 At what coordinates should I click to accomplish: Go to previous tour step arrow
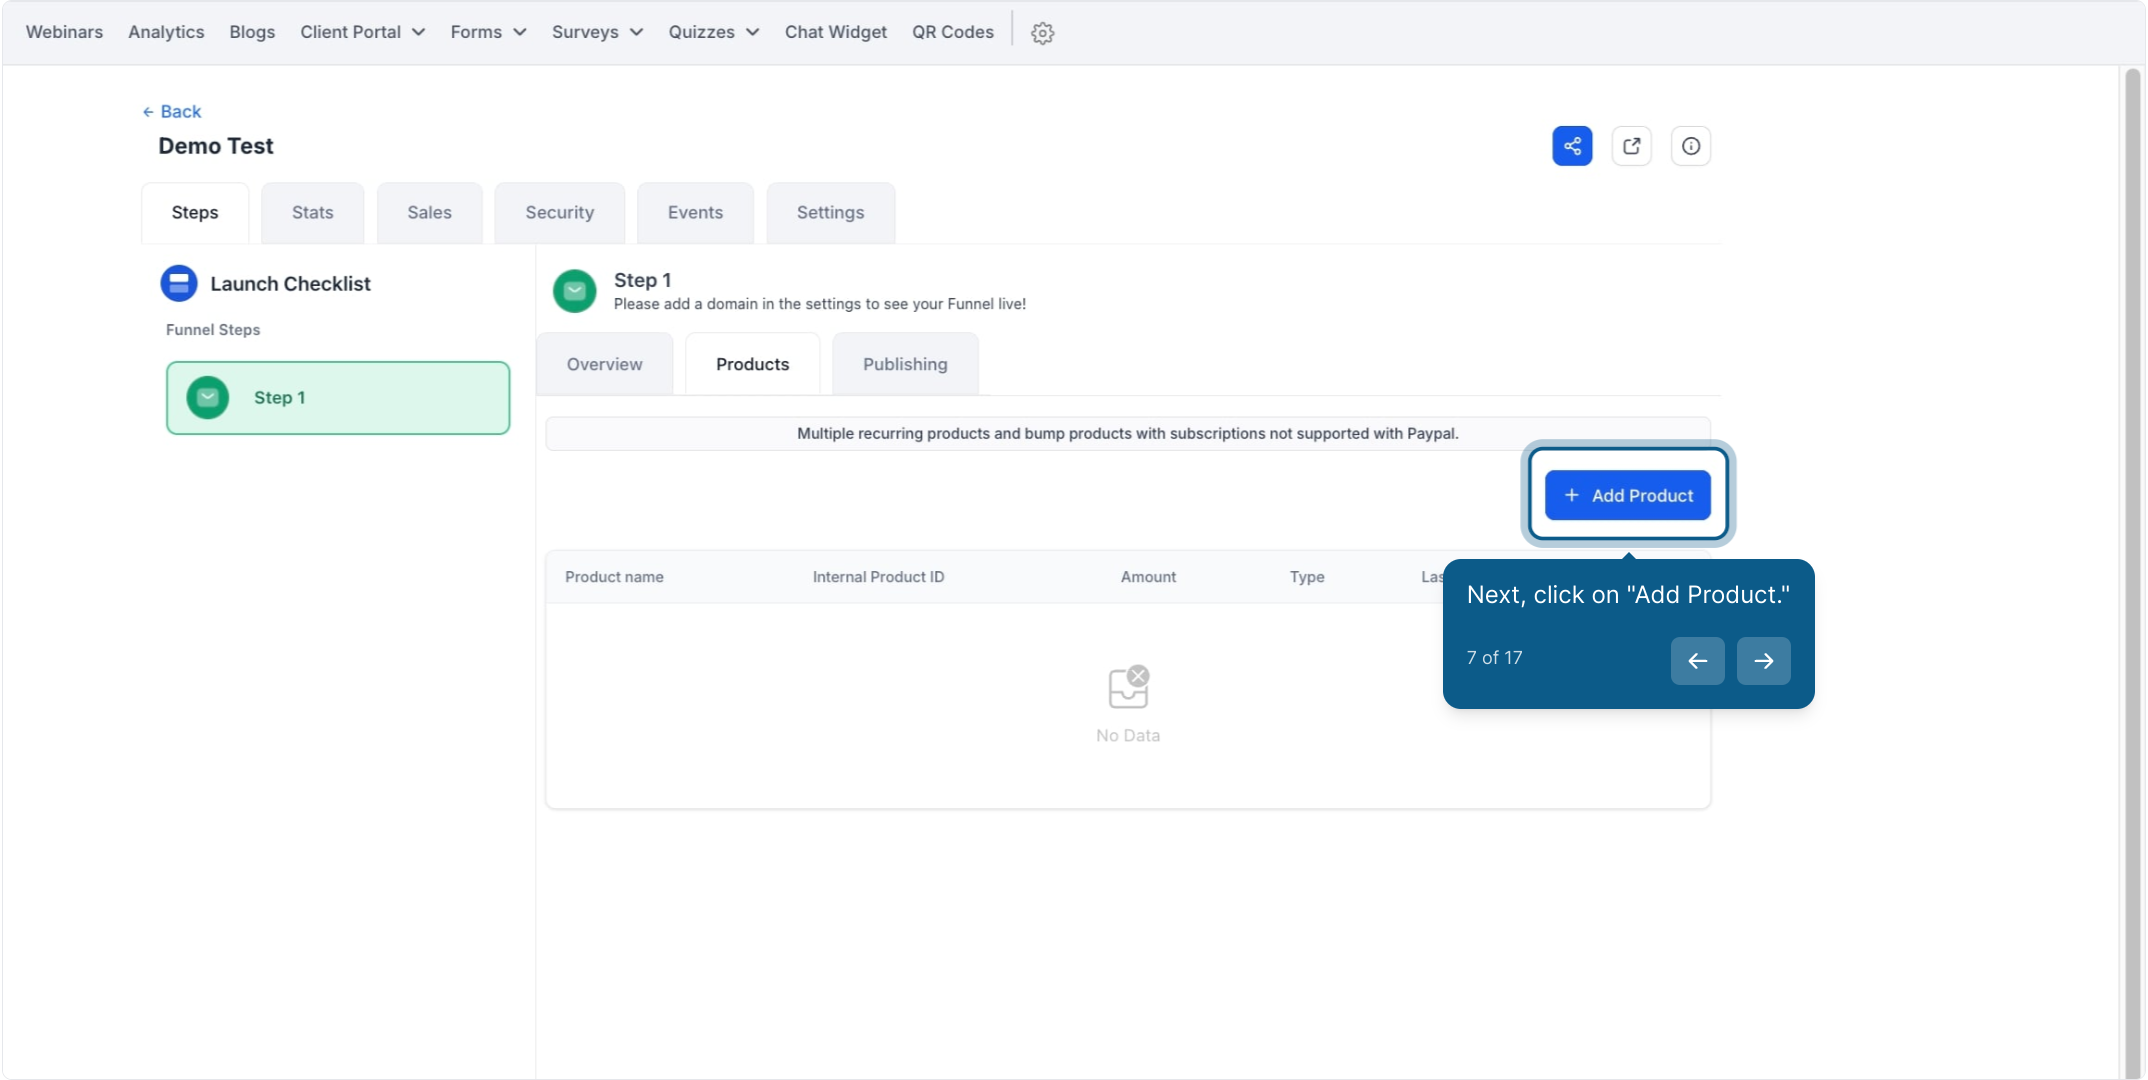[x=1698, y=661]
